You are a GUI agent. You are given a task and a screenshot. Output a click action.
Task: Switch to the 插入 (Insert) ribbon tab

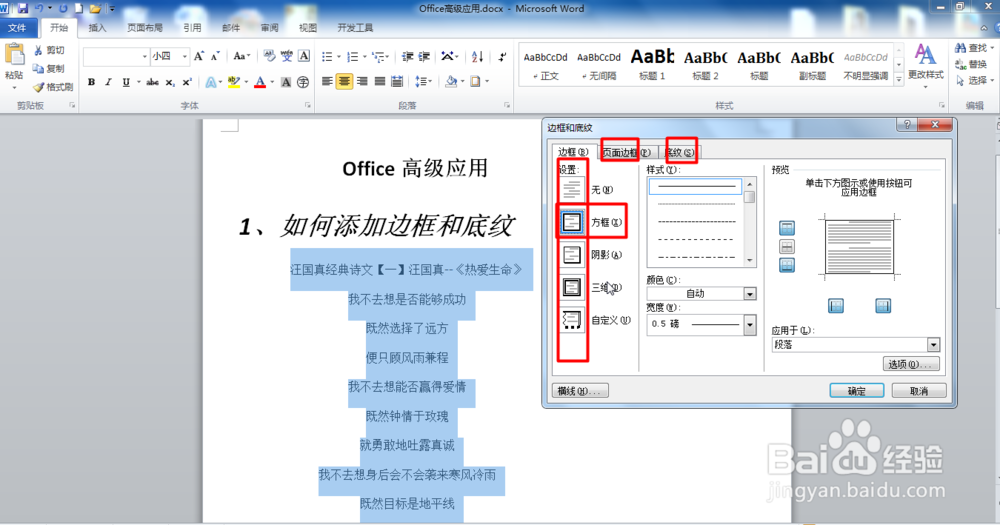tap(97, 27)
